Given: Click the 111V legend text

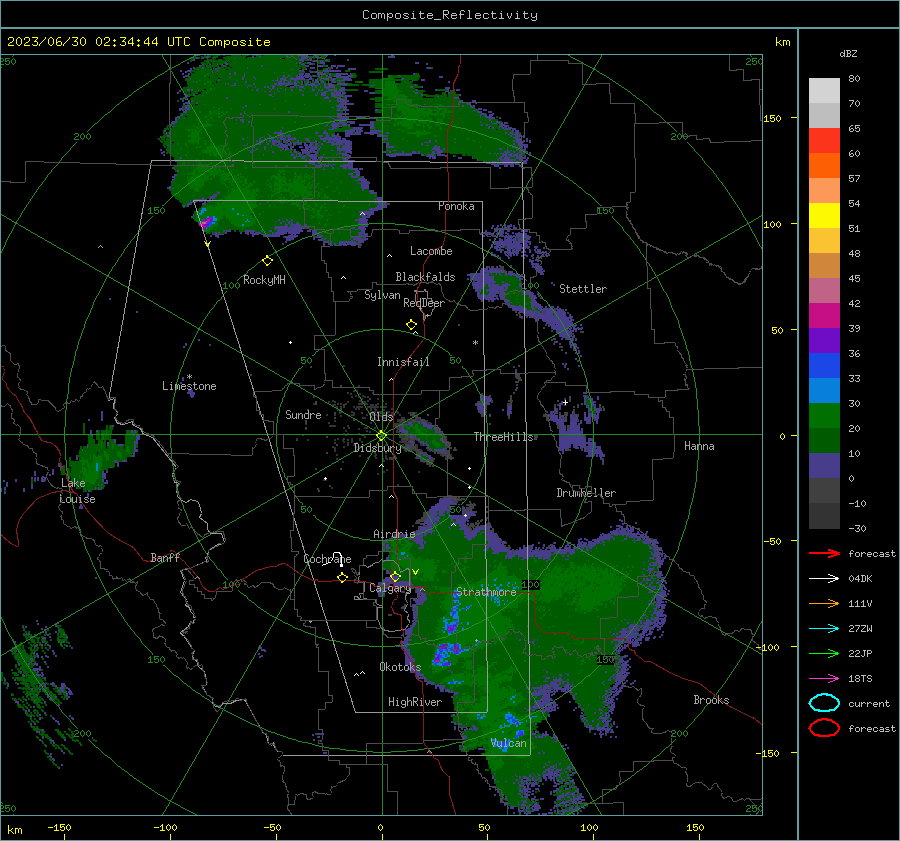Looking at the screenshot, I should coord(860,603).
